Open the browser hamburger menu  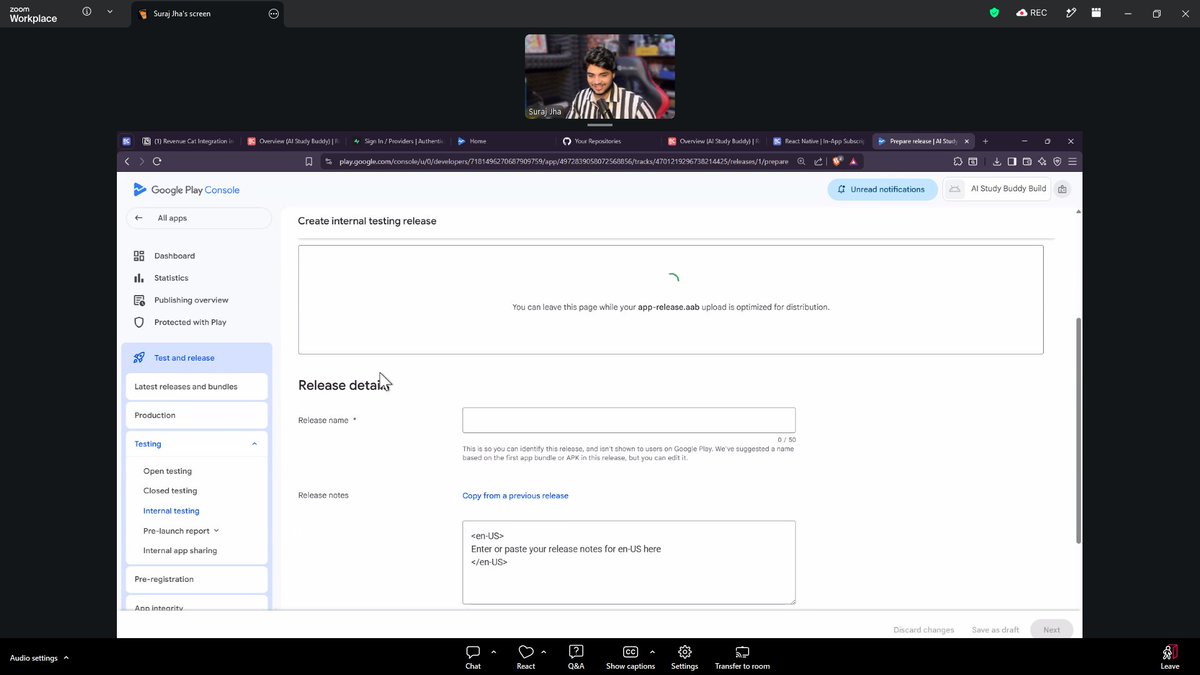pos(1072,161)
